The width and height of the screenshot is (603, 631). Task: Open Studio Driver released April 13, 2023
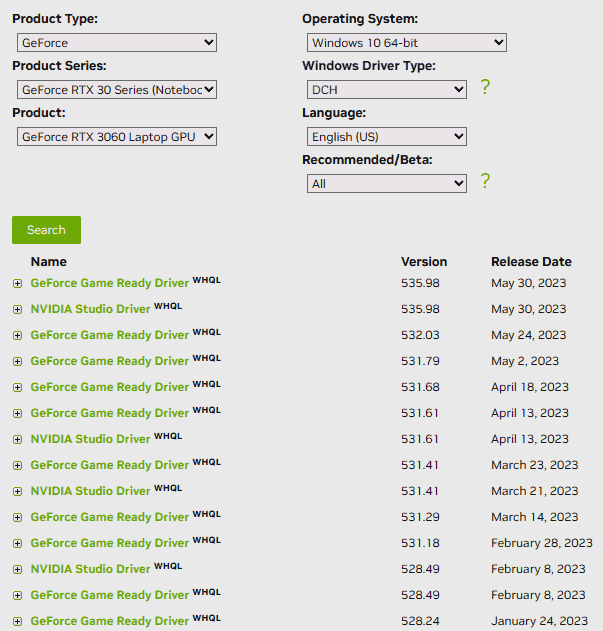point(90,439)
